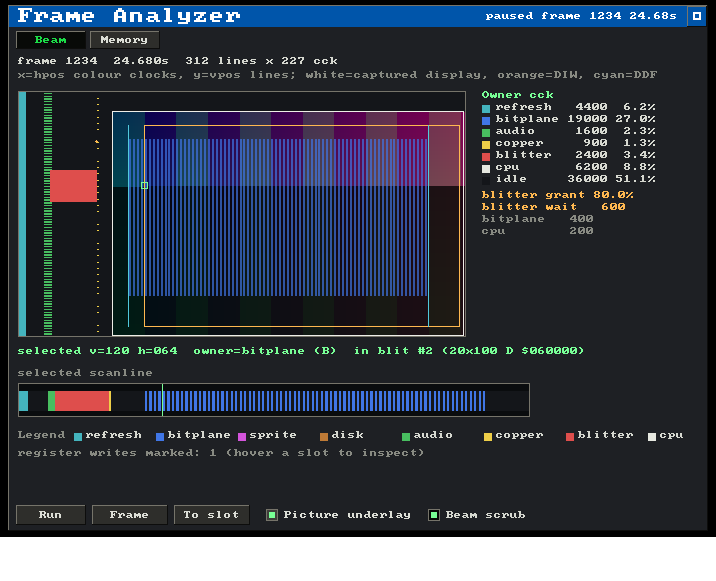This screenshot has height=581, width=716.
Task: Click the idle swatch in Owner table
Action: click(x=486, y=181)
